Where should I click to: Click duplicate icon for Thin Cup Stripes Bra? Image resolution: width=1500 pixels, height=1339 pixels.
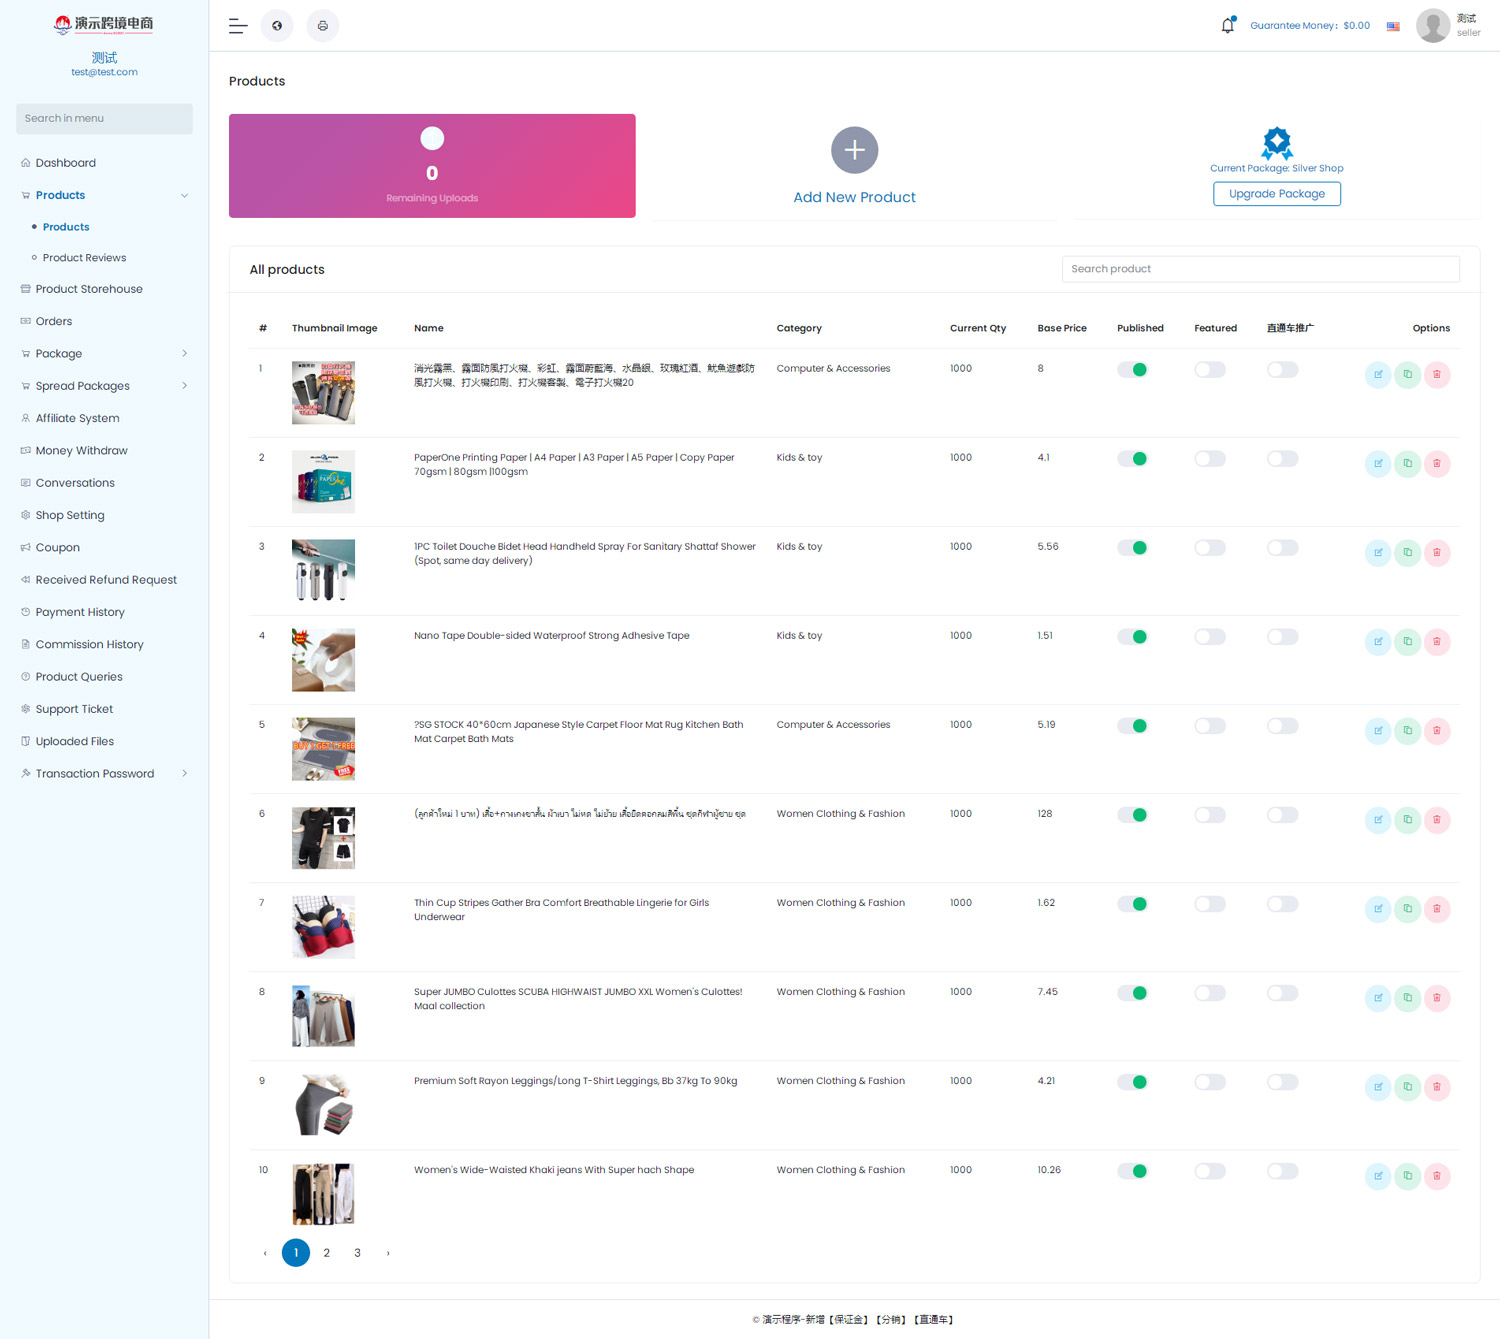point(1407,909)
